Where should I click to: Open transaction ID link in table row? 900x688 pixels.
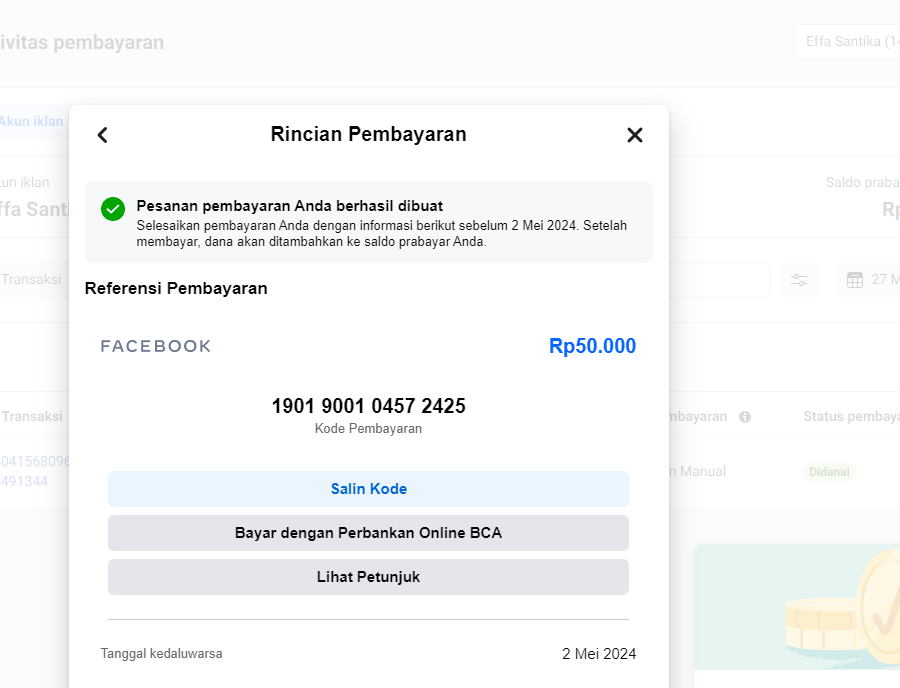tap(34, 471)
